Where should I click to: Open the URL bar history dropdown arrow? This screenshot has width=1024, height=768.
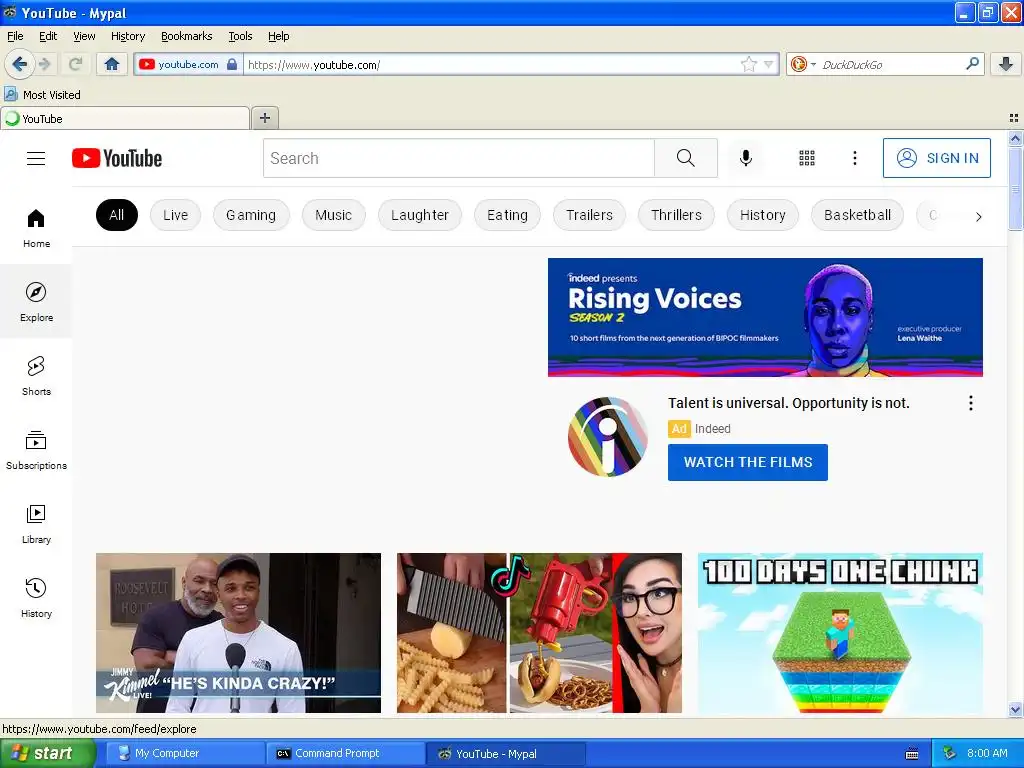click(769, 64)
